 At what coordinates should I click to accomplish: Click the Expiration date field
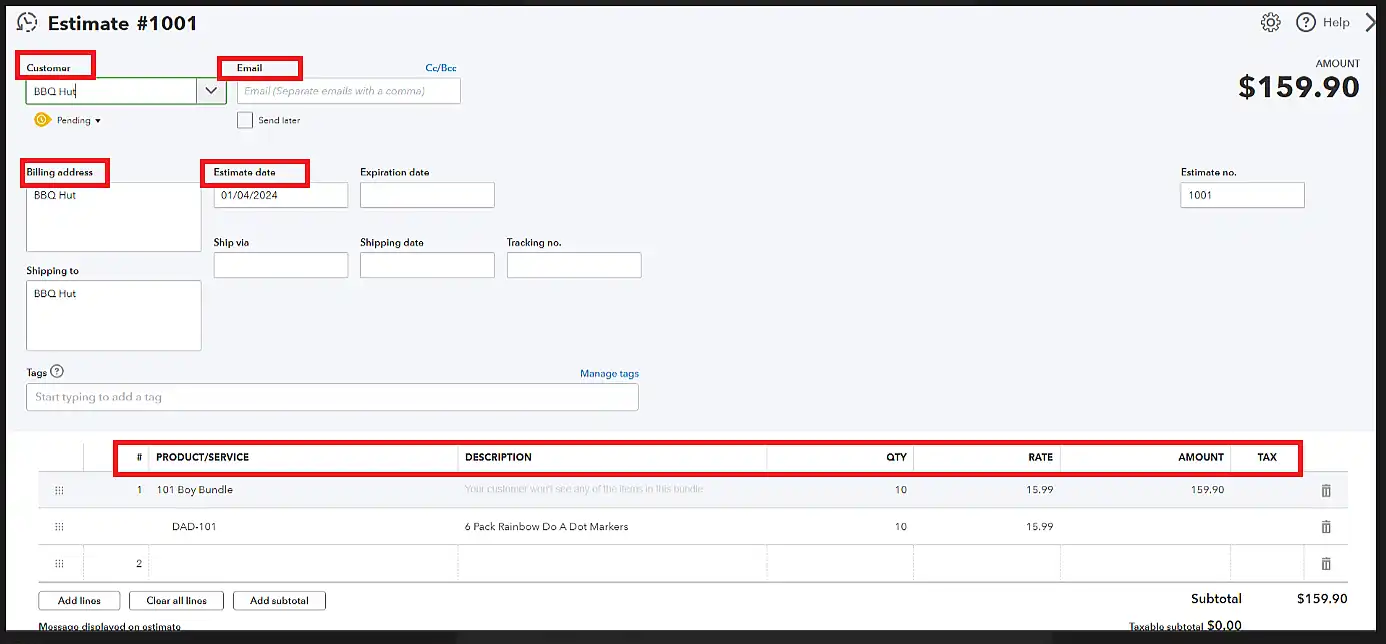click(x=427, y=195)
